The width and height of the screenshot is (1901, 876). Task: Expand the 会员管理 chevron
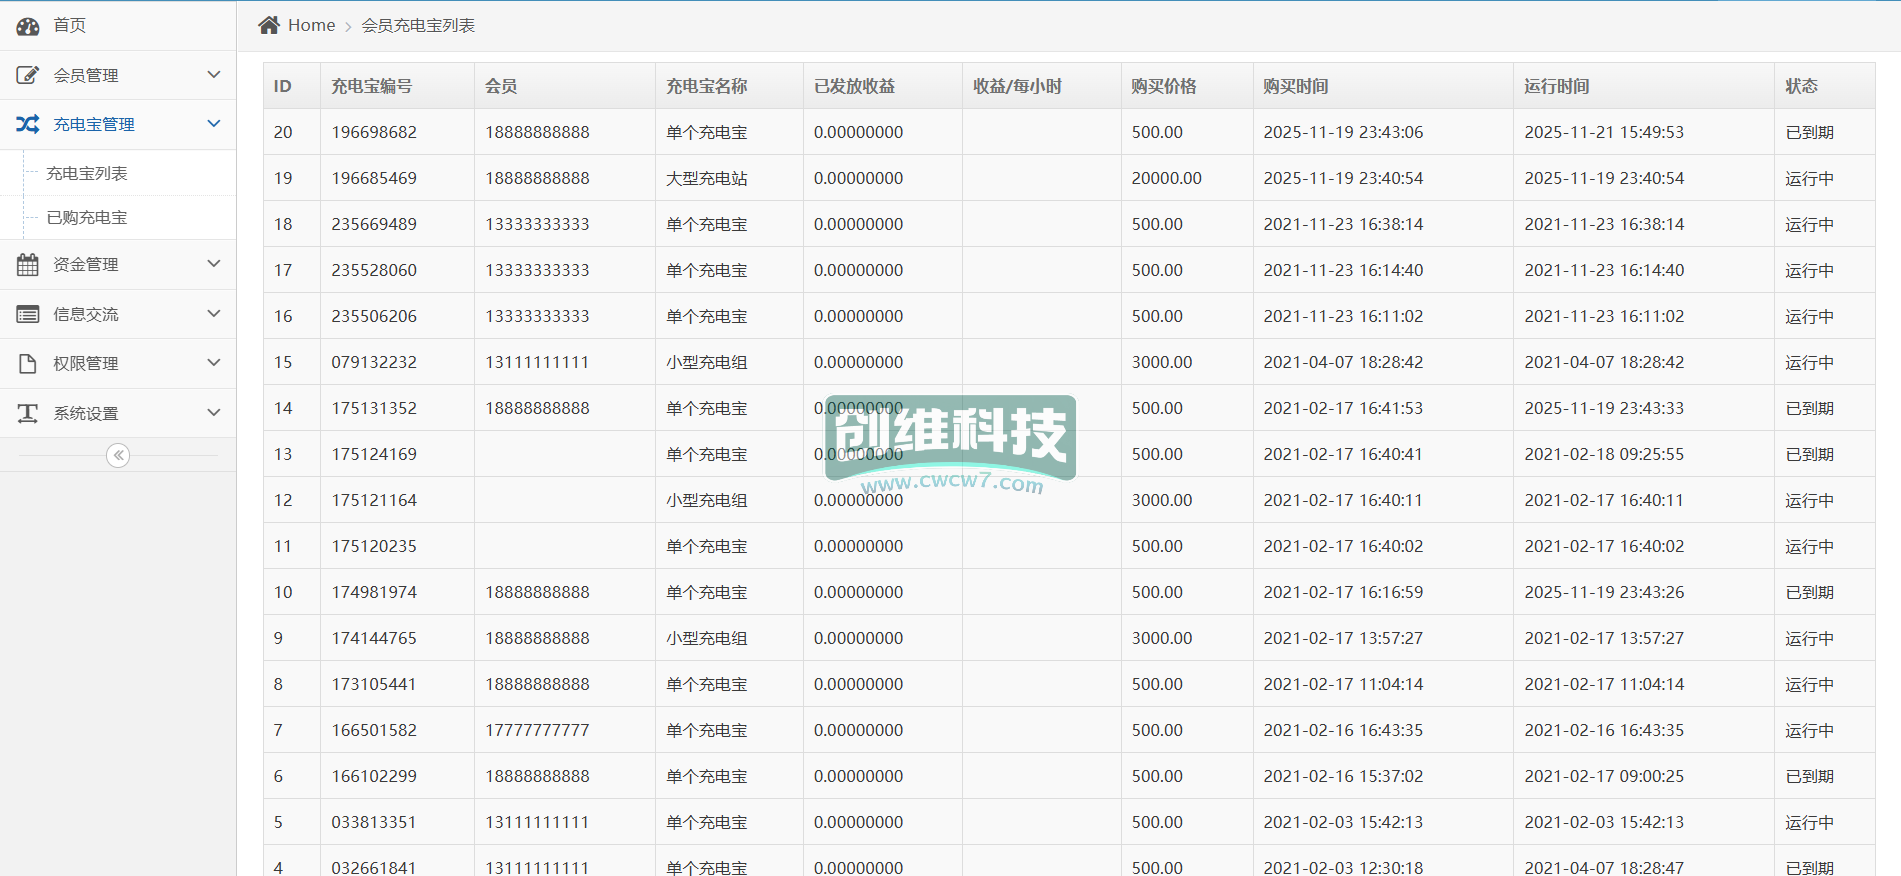tap(213, 75)
